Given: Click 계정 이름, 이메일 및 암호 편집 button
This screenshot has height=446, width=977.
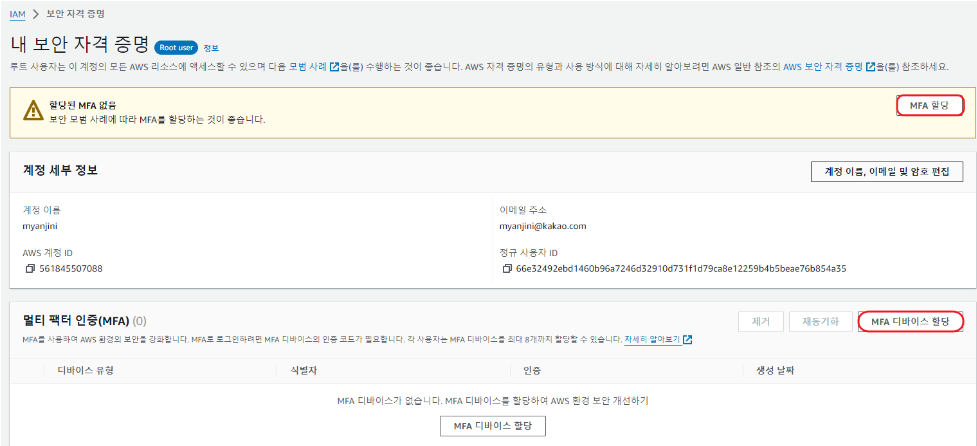Looking at the screenshot, I should coord(887,171).
